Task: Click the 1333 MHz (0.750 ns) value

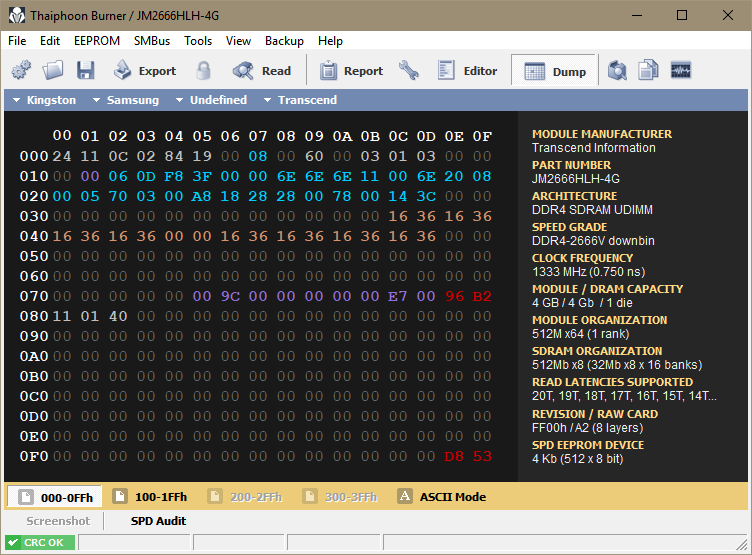Action: (x=588, y=272)
